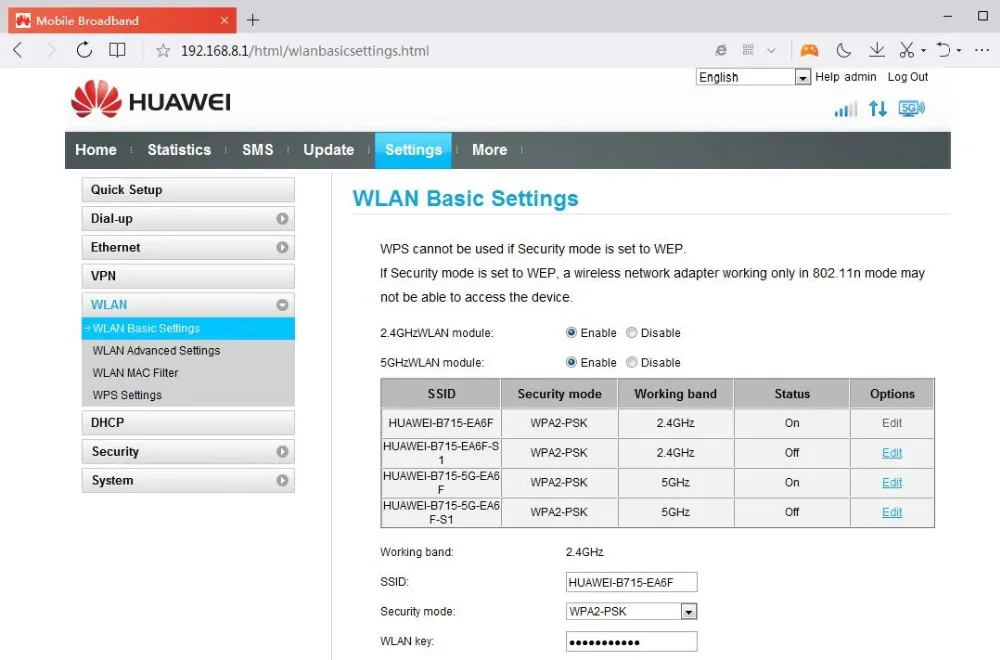Click the 5G WLAN status icon

point(911,108)
